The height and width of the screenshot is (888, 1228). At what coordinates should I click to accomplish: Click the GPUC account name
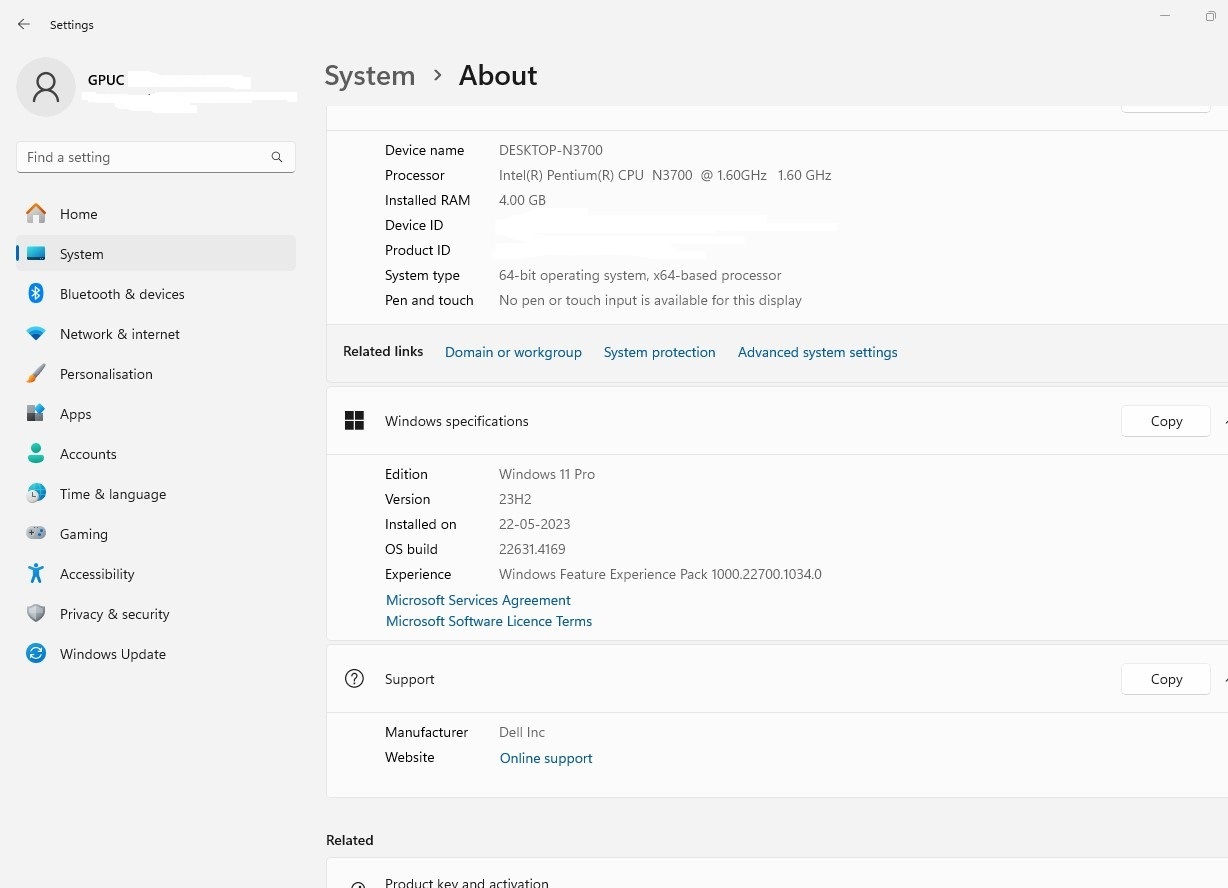coord(106,80)
